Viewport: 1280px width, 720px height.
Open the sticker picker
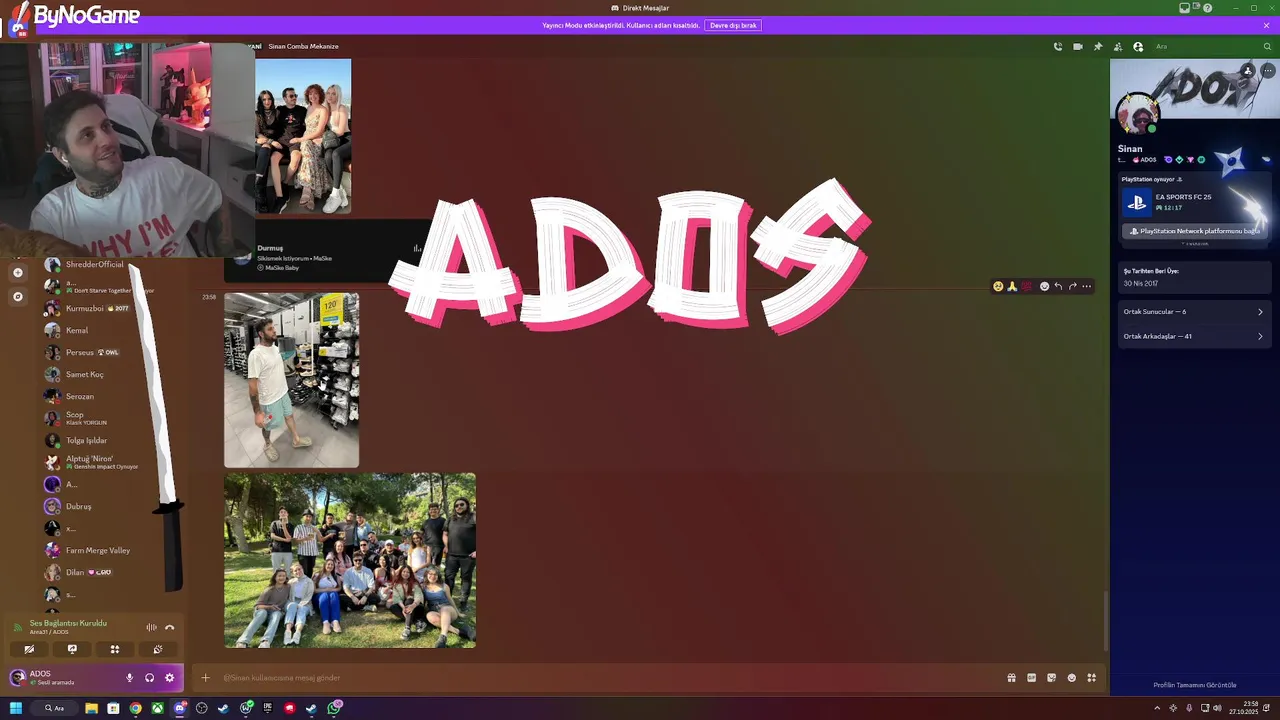(x=1051, y=677)
